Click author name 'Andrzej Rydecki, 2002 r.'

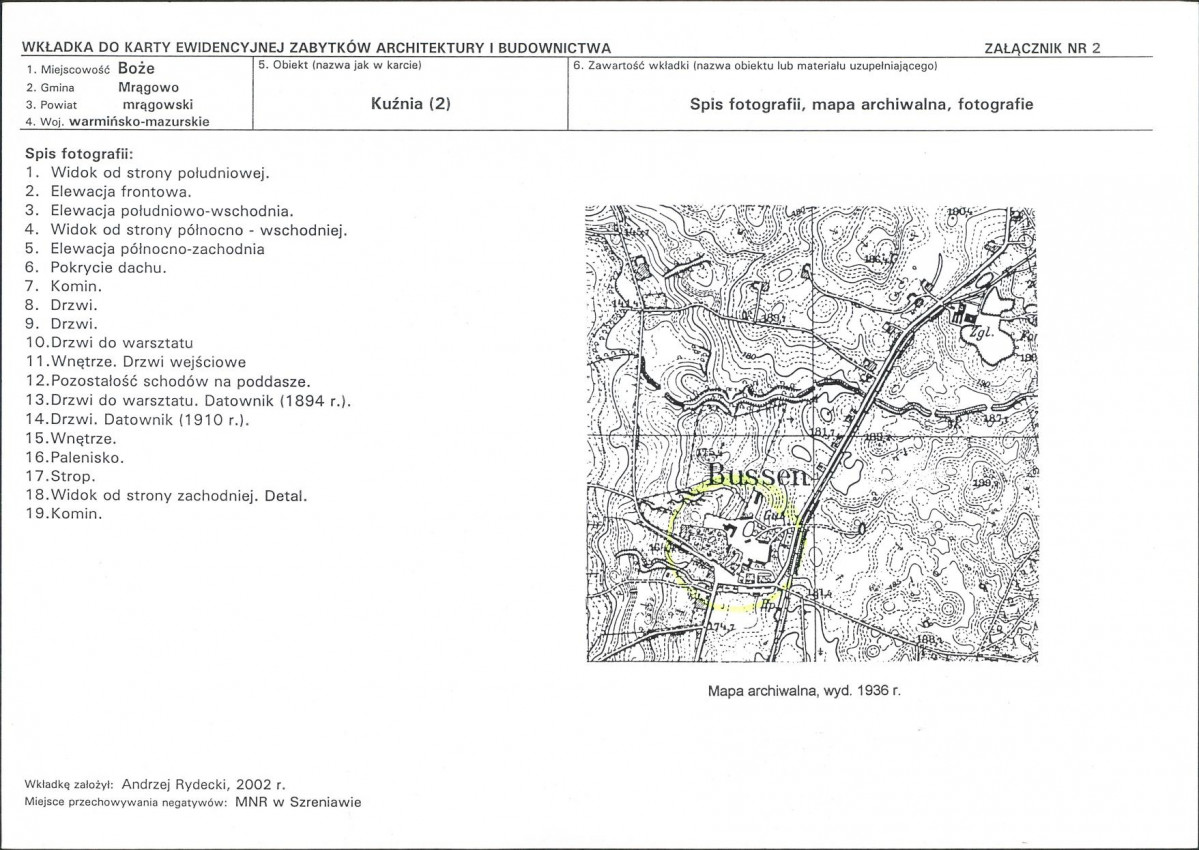[203, 784]
